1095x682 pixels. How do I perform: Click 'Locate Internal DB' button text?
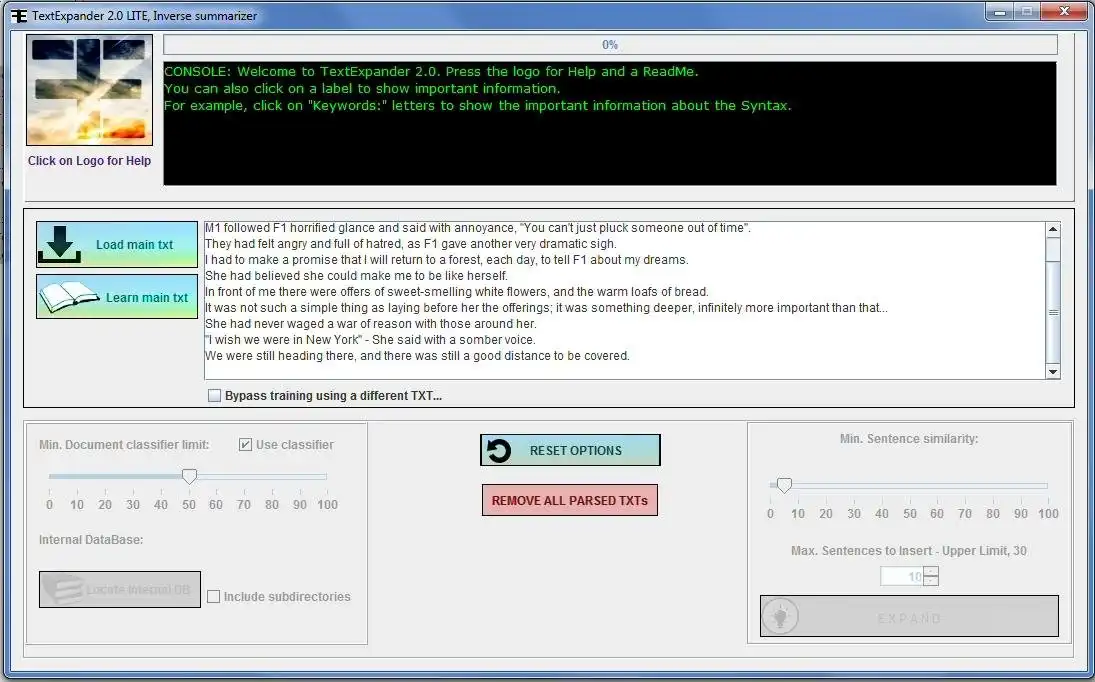pos(138,590)
